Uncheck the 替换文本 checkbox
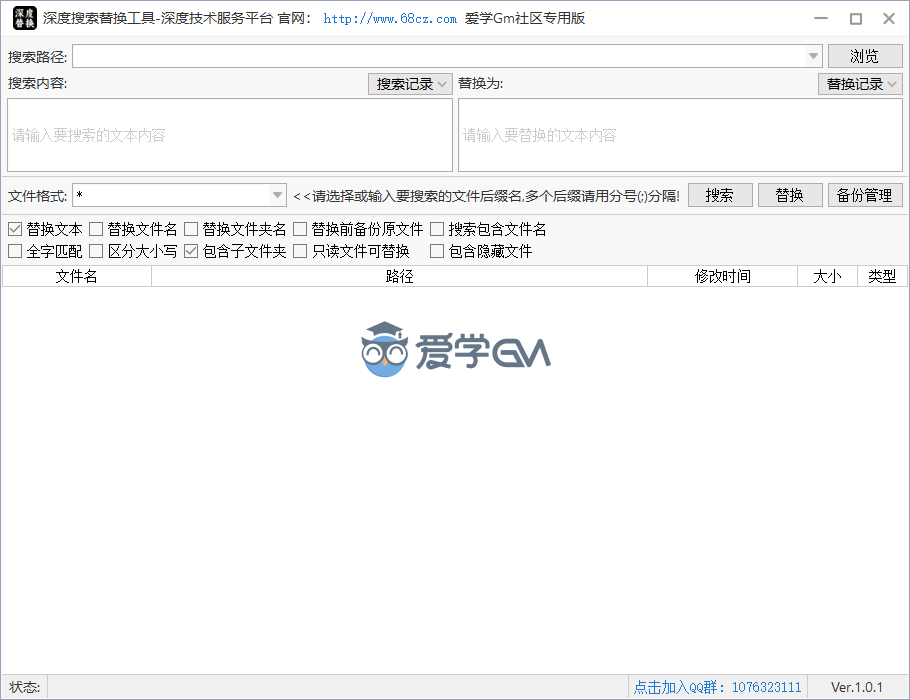910x700 pixels. 15,229
